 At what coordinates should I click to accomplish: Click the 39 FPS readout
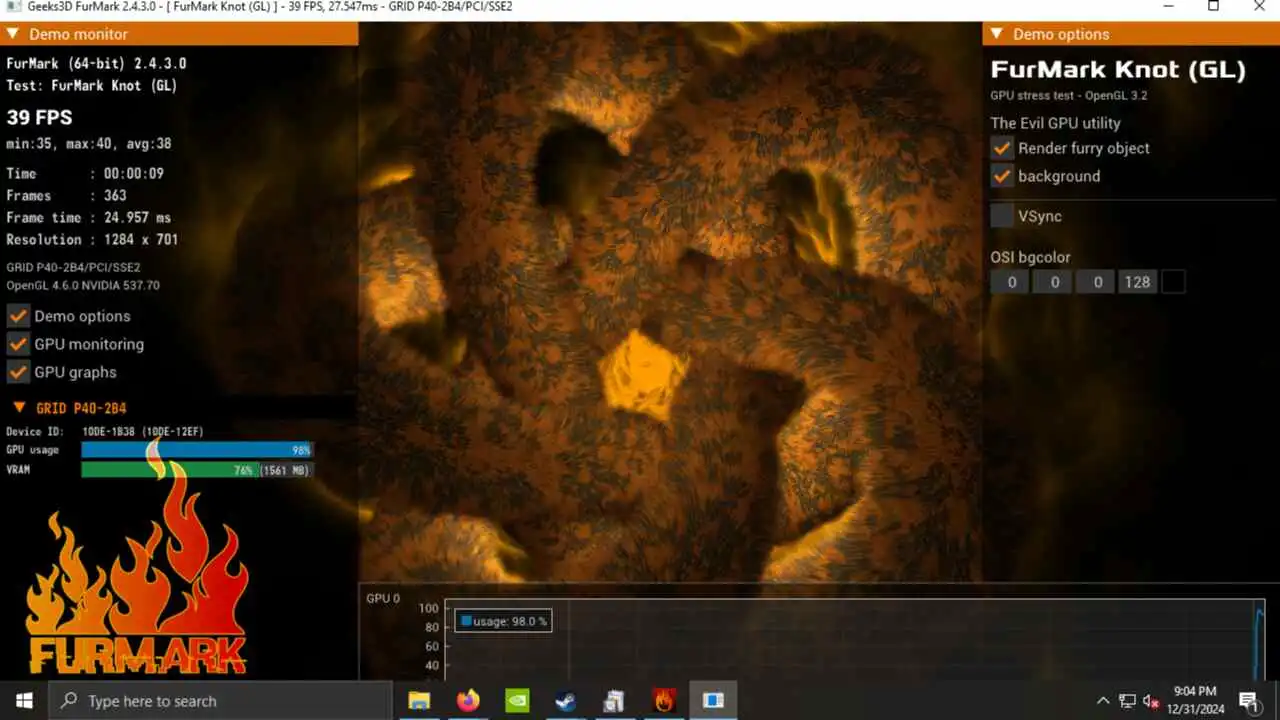tap(39, 117)
